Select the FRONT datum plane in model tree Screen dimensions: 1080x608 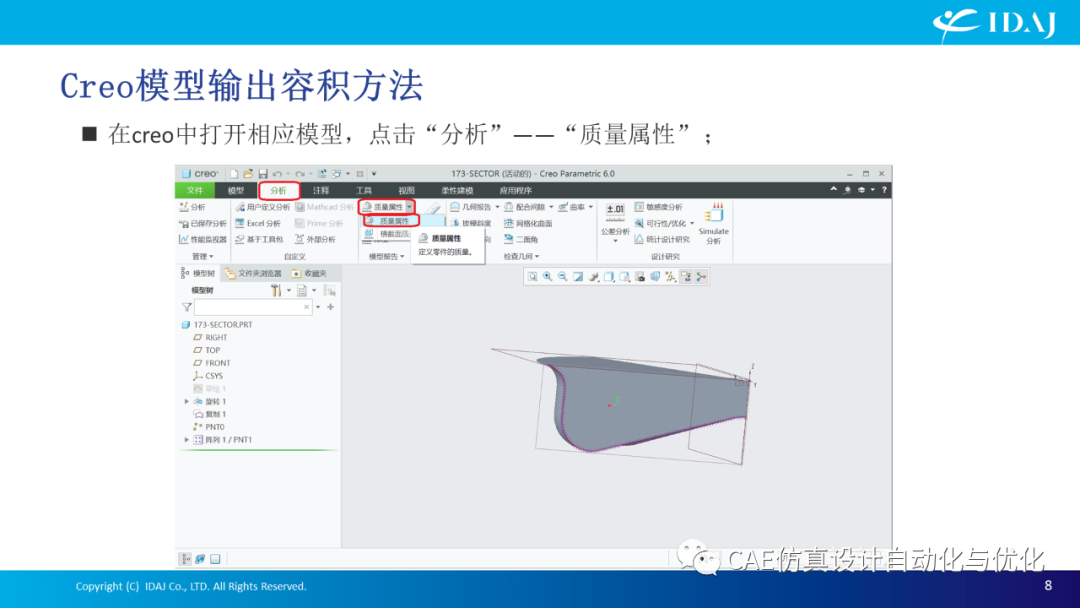[211, 363]
